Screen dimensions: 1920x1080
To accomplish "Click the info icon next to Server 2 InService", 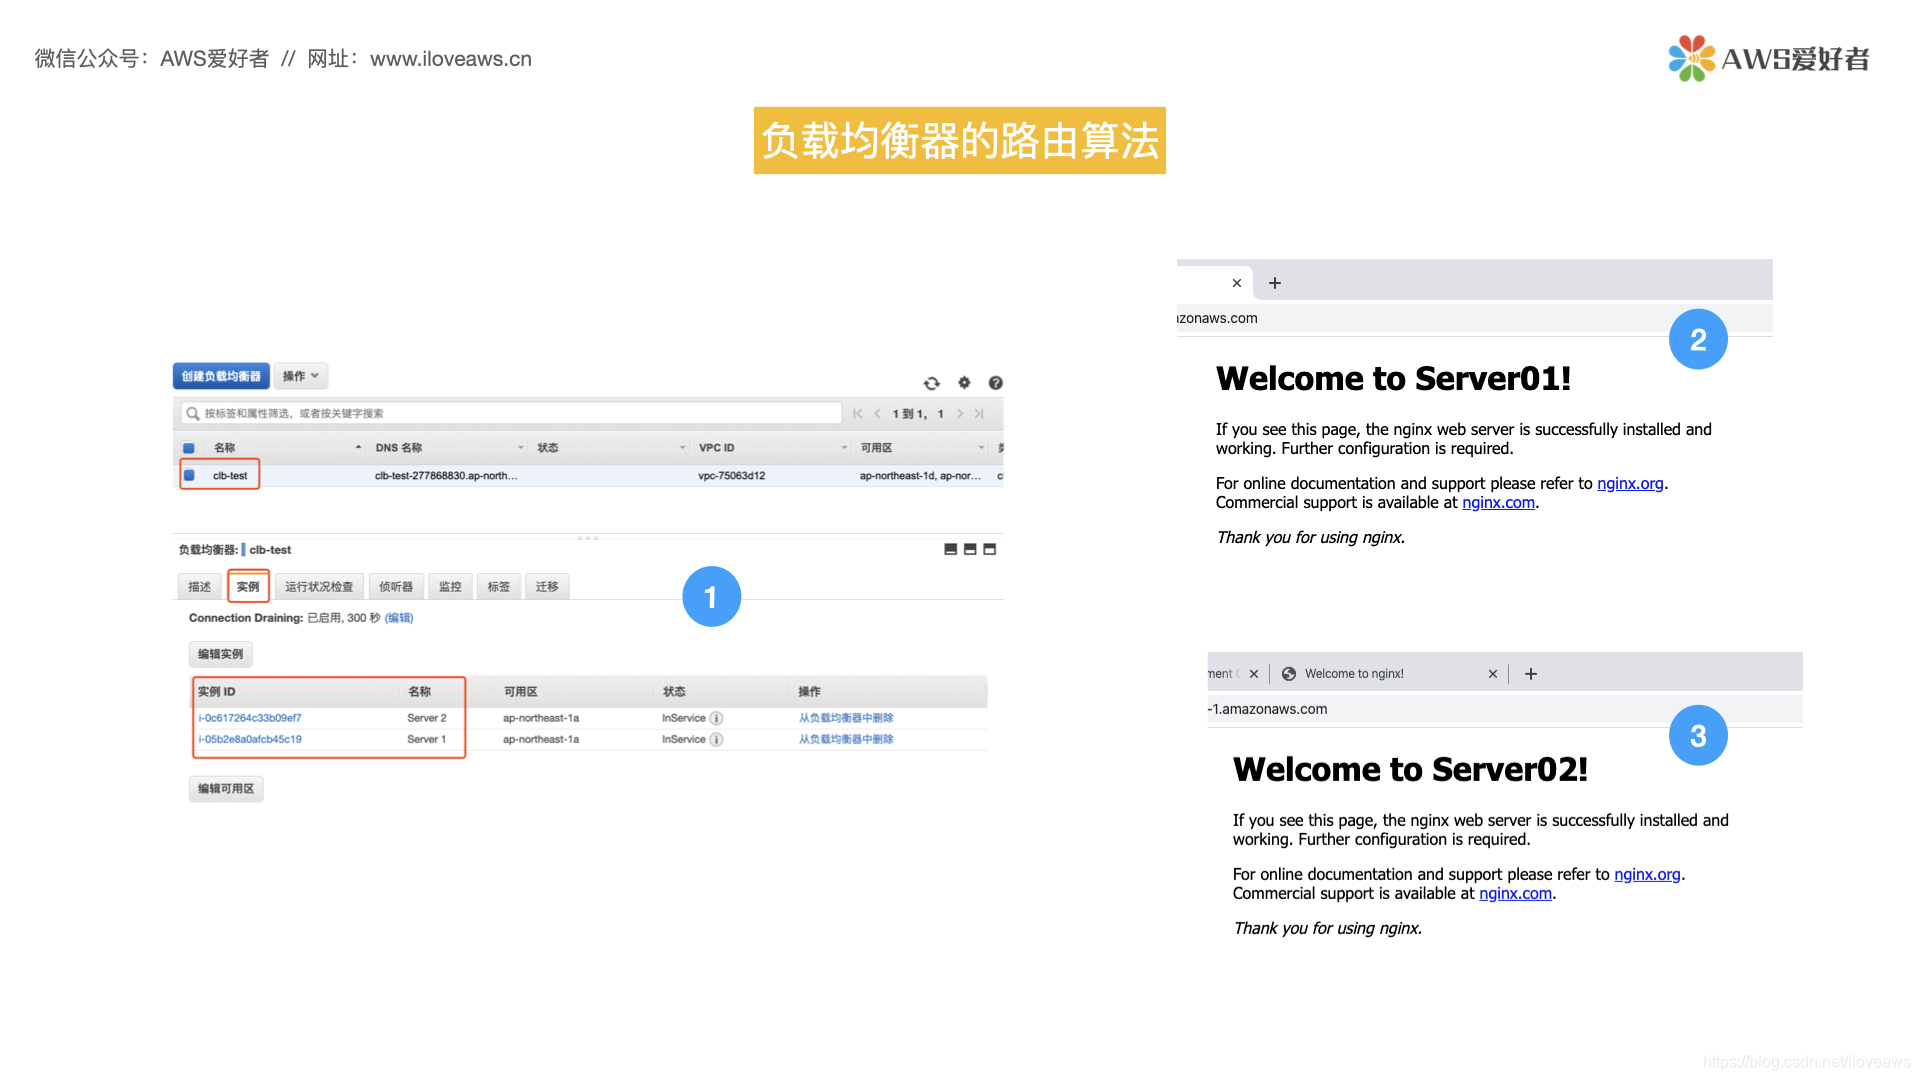I will [x=716, y=718].
